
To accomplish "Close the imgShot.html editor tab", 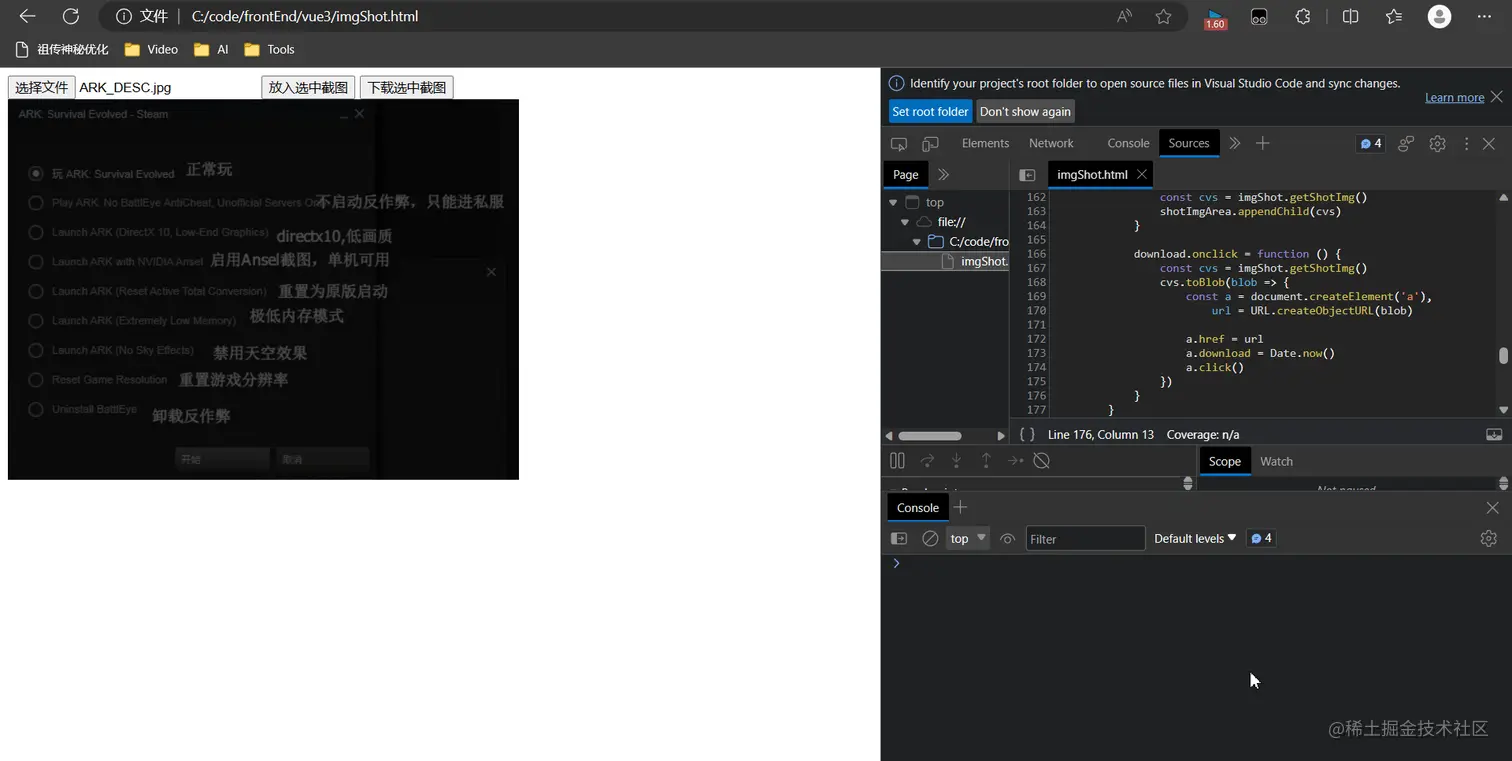I will click(x=1141, y=174).
